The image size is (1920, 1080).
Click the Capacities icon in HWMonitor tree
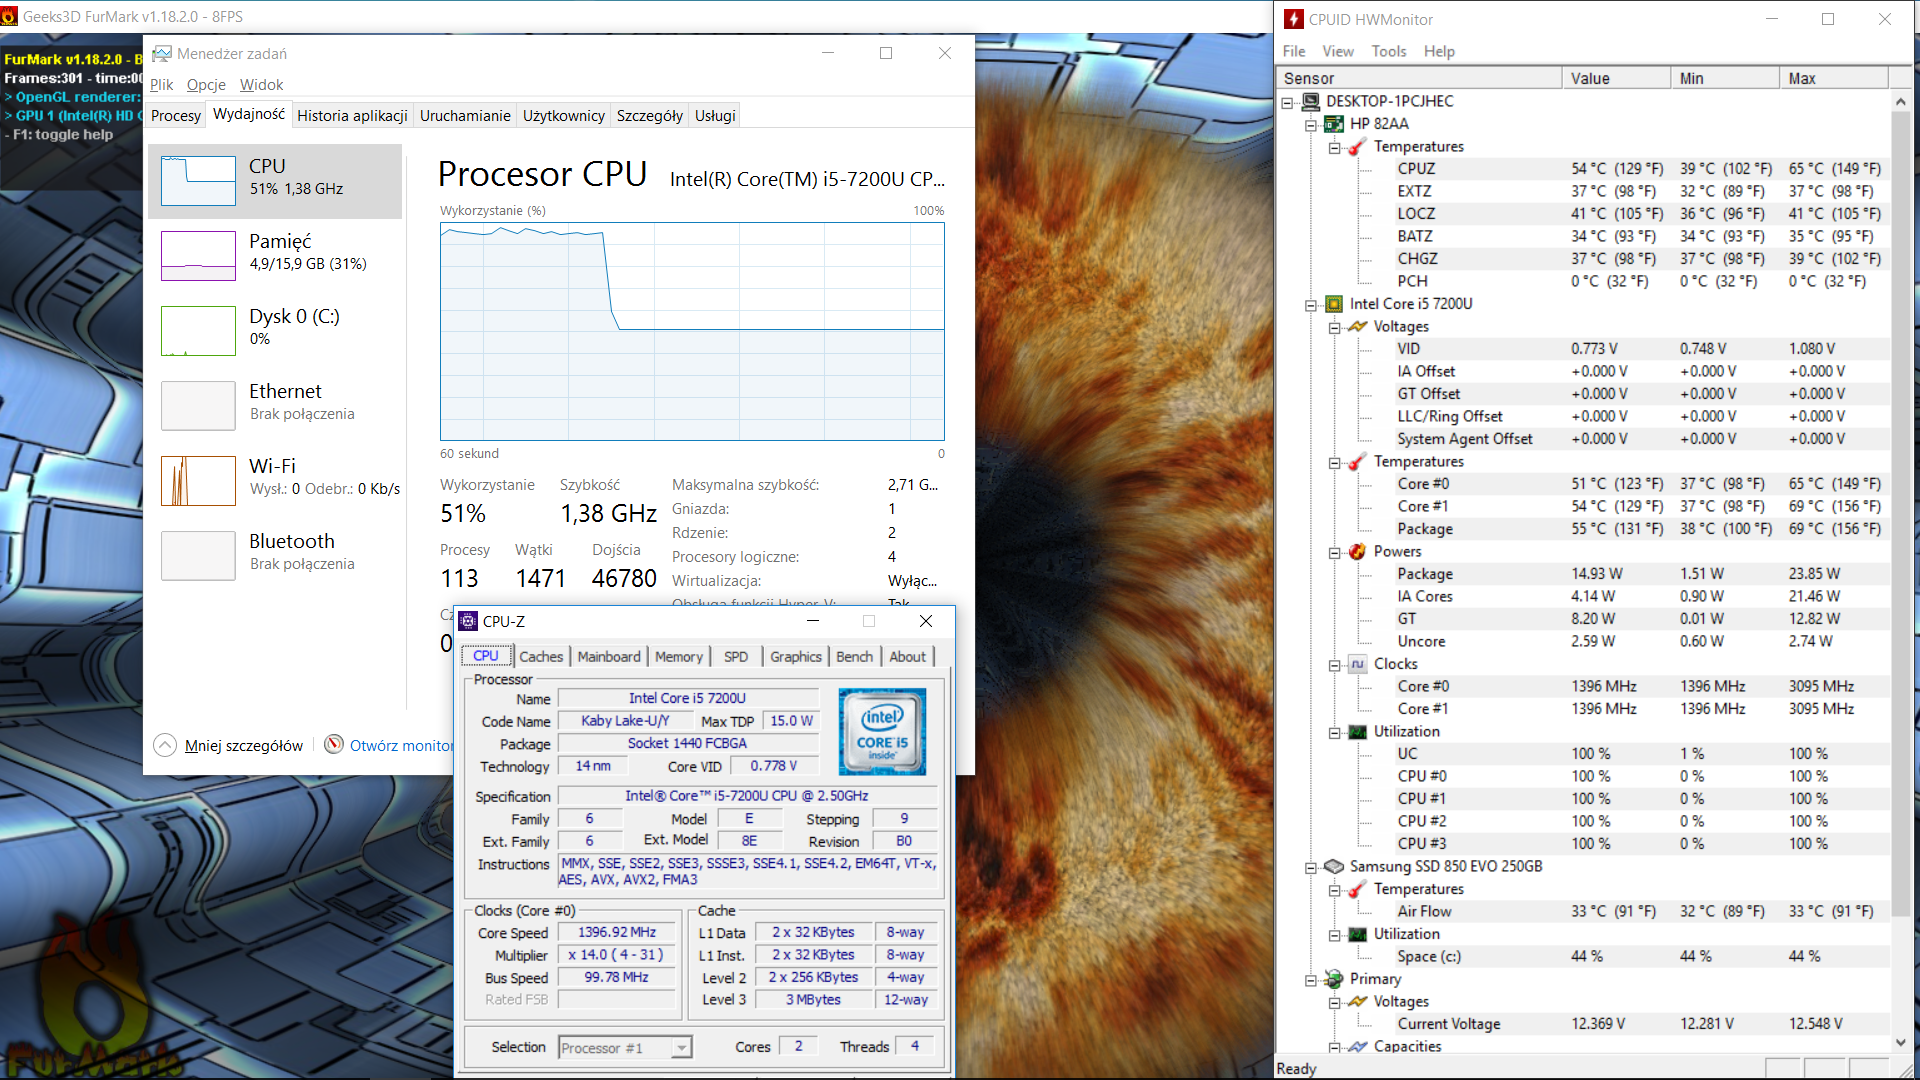click(x=1357, y=1046)
